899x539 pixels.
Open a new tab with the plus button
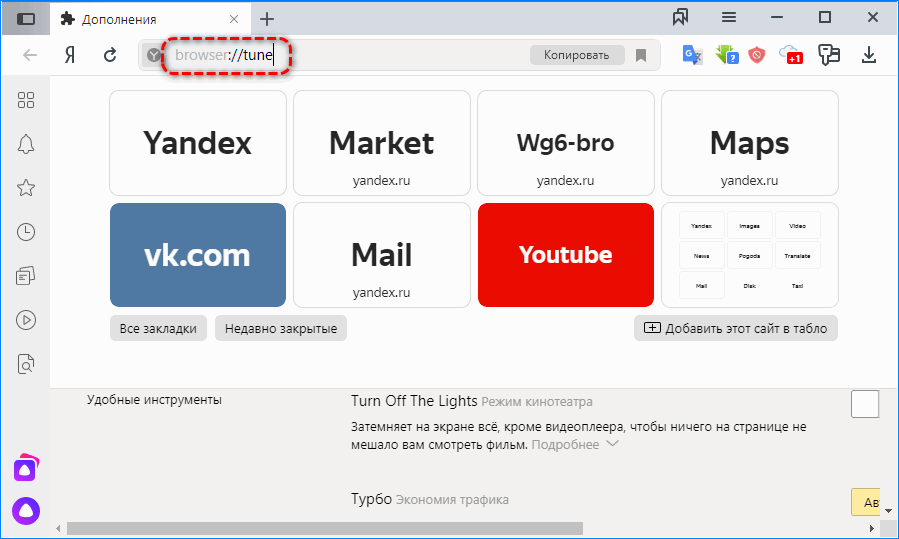tap(267, 19)
